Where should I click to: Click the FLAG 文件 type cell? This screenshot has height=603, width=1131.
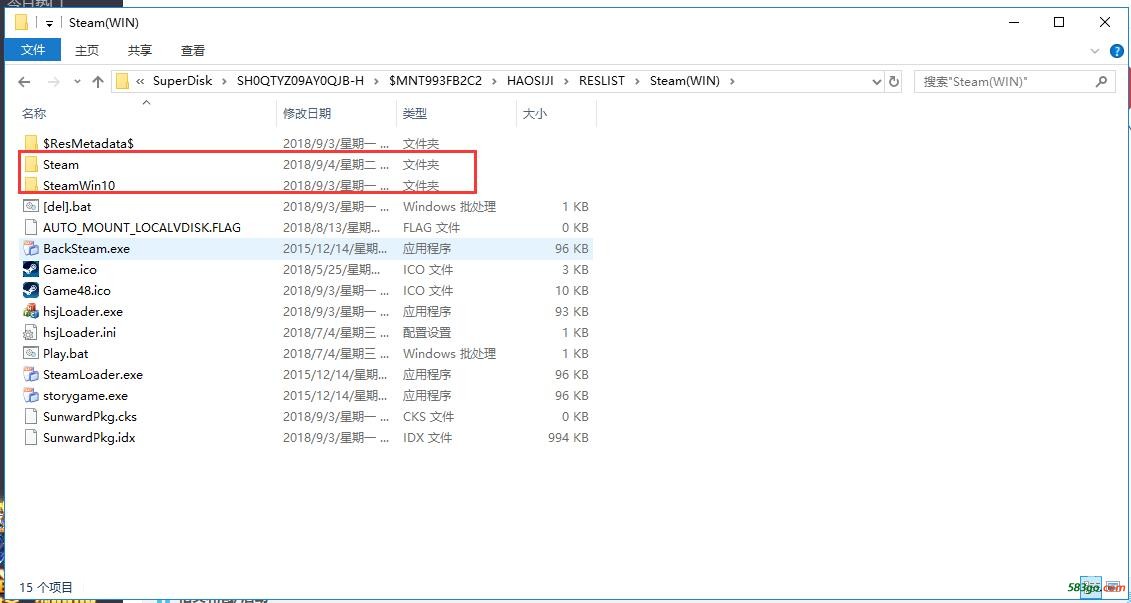pyautogui.click(x=431, y=227)
